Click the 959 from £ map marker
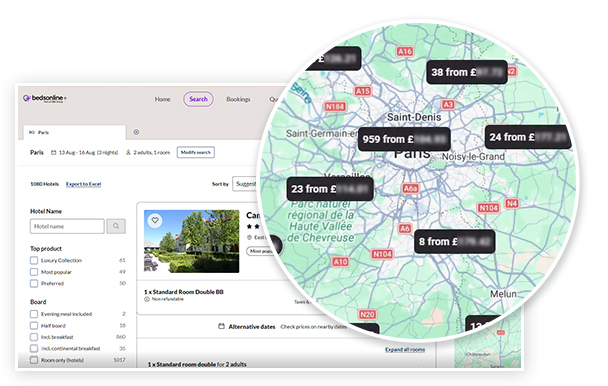608x386 pixels. (404, 139)
